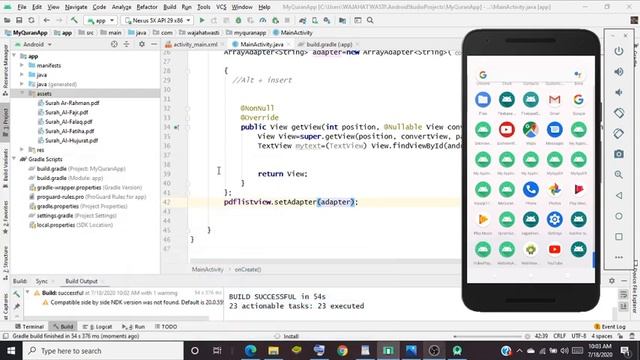Run the app with the green play button
The width and height of the screenshot is (640, 360).
[x=202, y=20]
